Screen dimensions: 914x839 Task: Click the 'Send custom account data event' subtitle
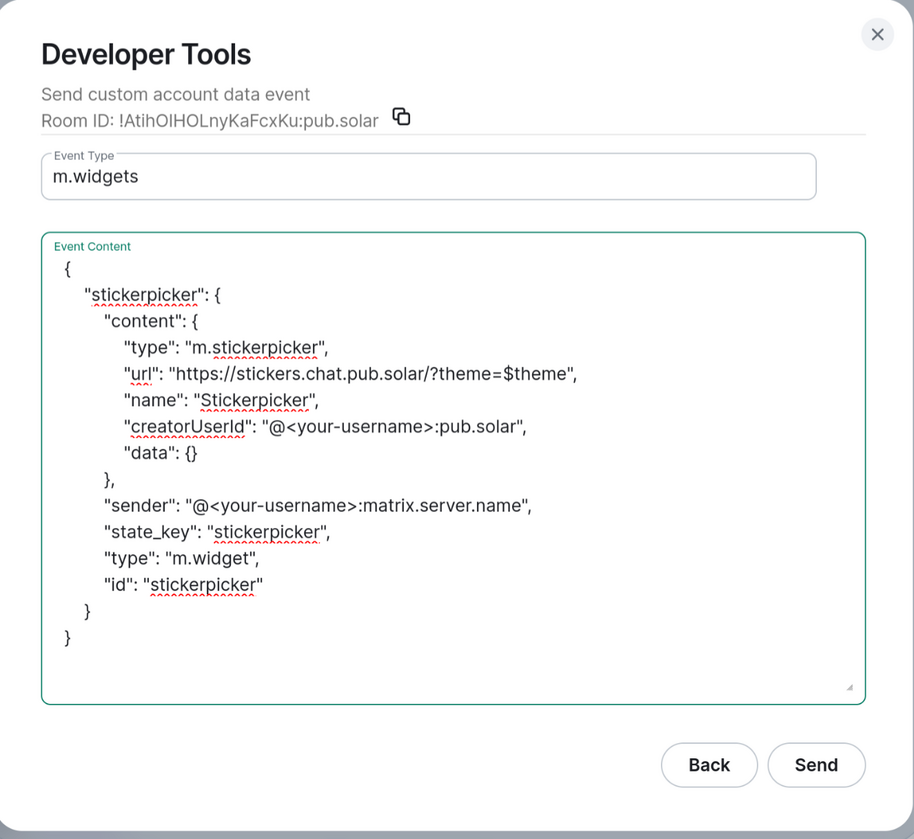tap(176, 94)
